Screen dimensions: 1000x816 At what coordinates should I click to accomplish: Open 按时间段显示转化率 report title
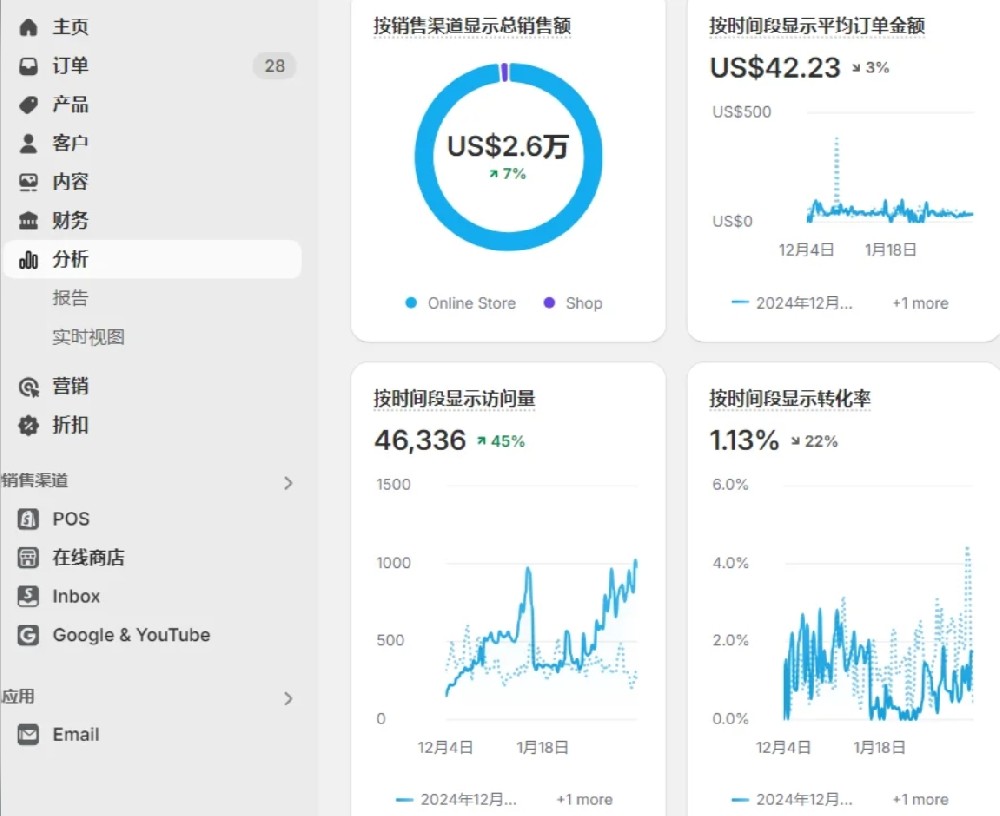click(790, 399)
